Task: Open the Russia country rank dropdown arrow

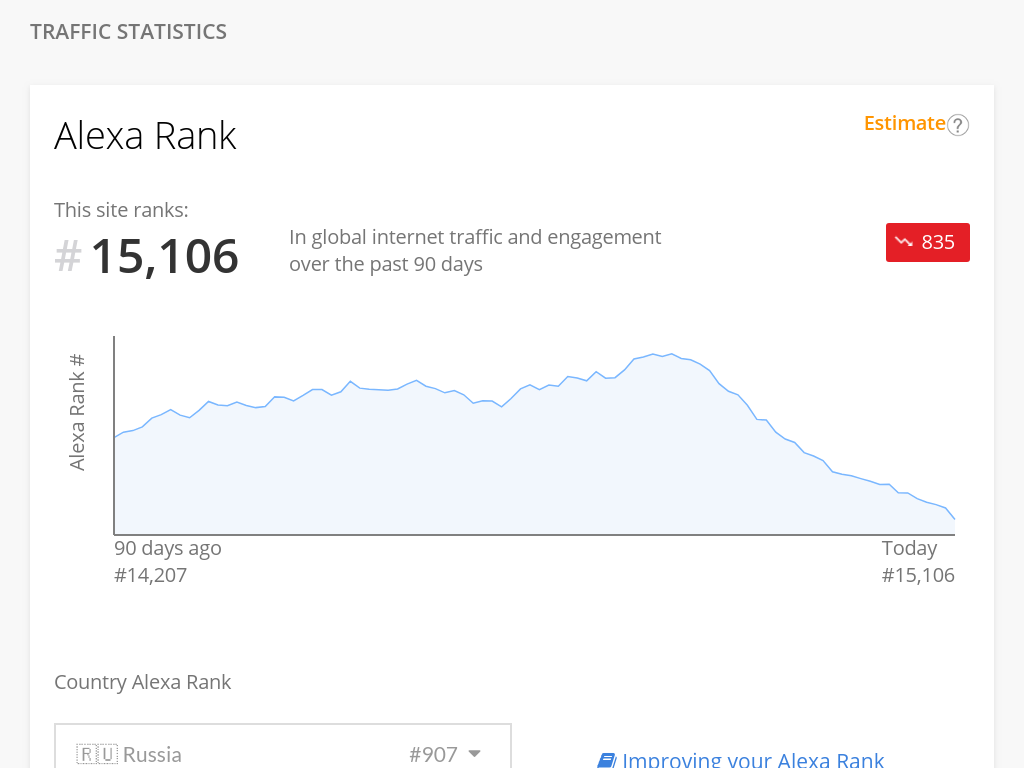Action: click(474, 753)
